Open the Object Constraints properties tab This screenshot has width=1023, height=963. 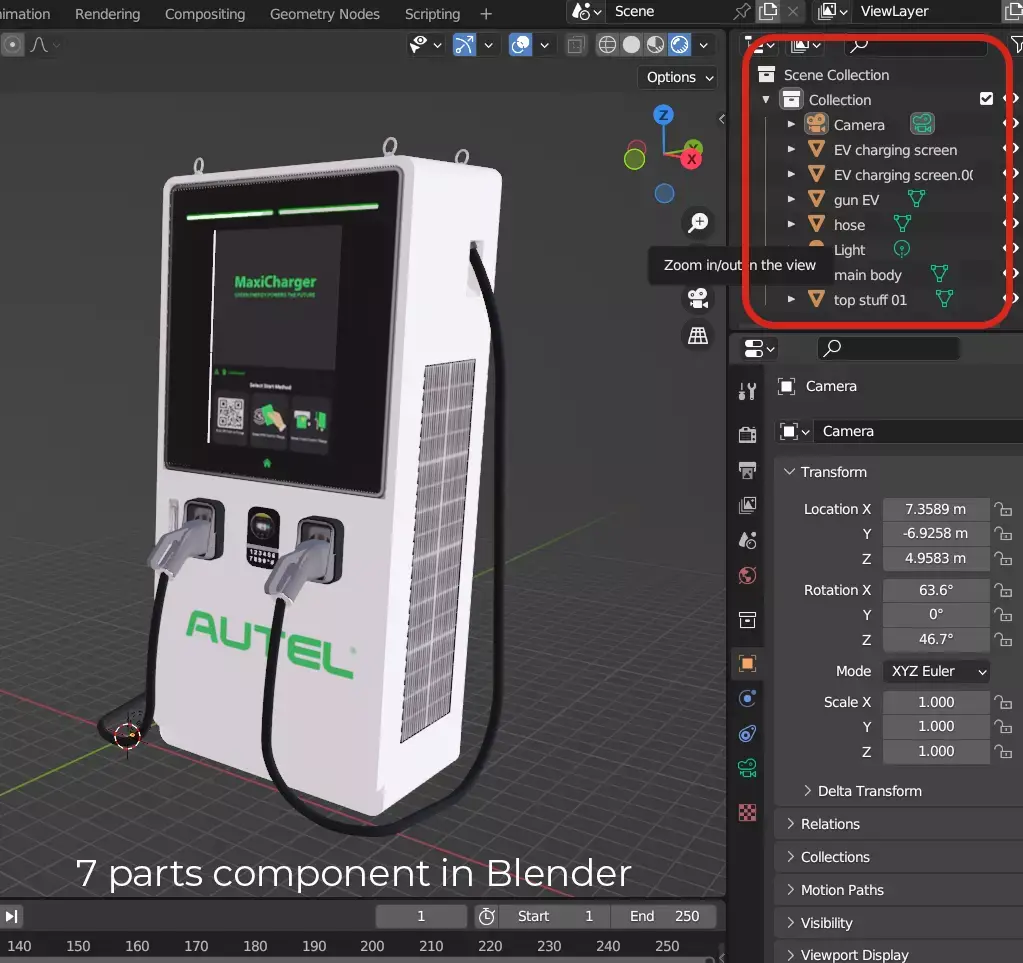[747, 733]
